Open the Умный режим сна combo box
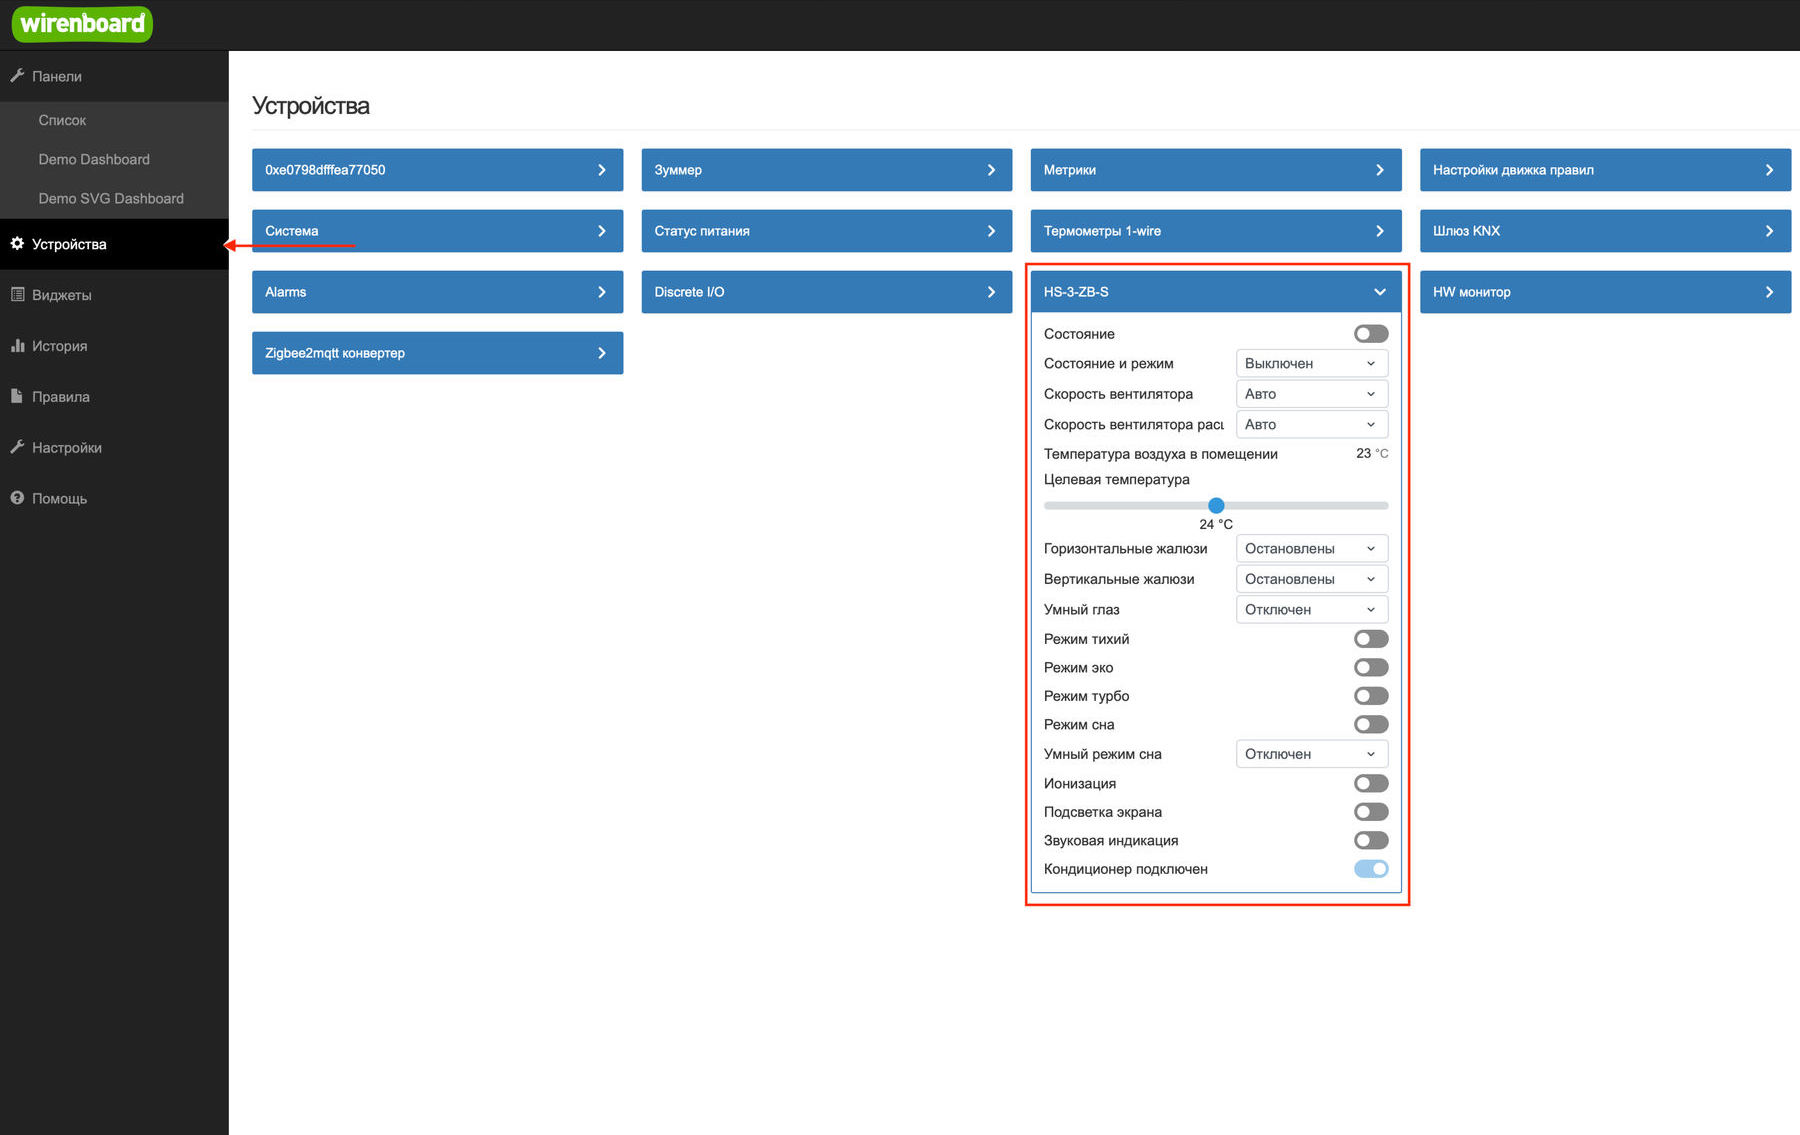The width and height of the screenshot is (1800, 1135). (1311, 754)
